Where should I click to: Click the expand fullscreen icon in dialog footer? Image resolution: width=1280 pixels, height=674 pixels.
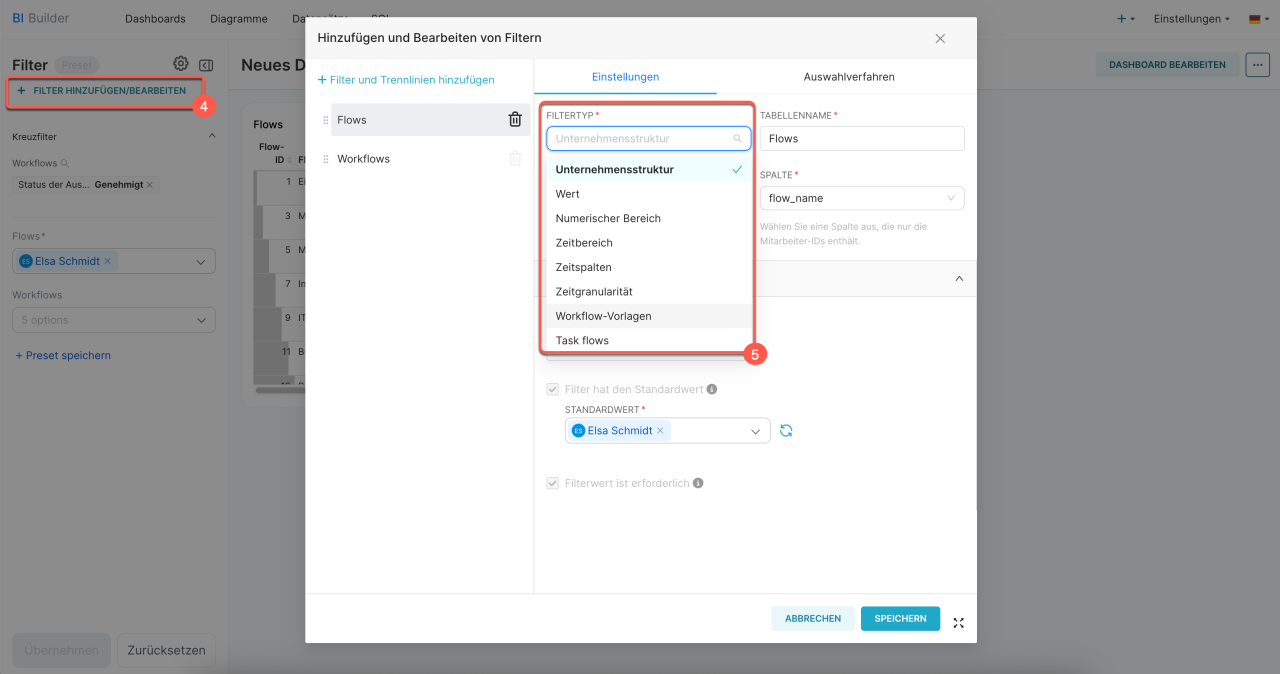point(959,623)
